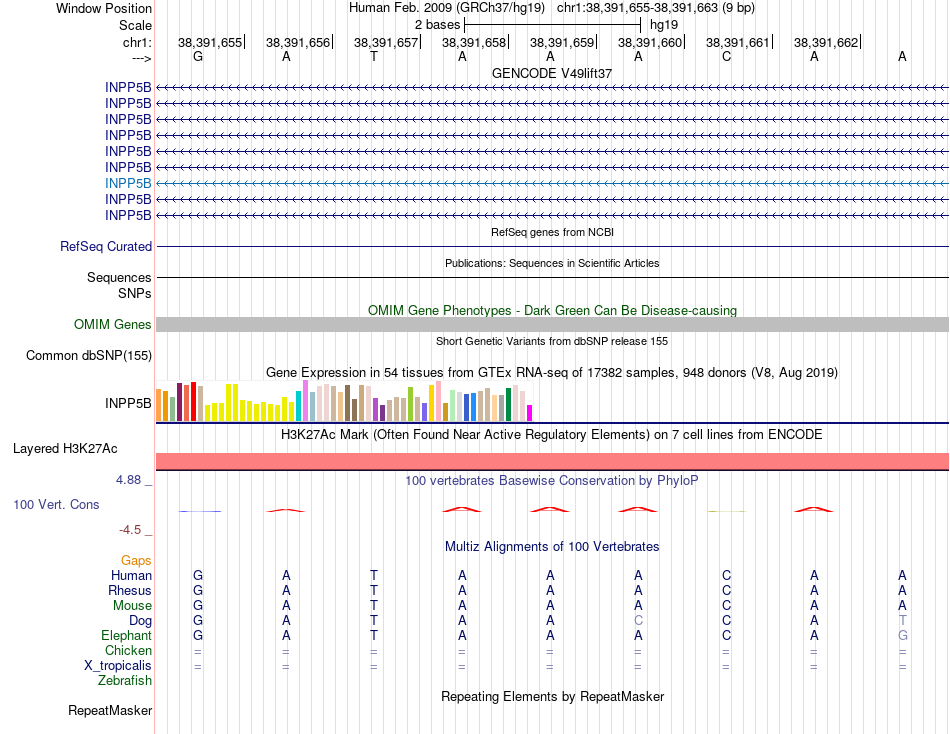This screenshot has height=734, width=950.
Task: Click the GENCODE V49lift37 track title
Action: point(552,73)
